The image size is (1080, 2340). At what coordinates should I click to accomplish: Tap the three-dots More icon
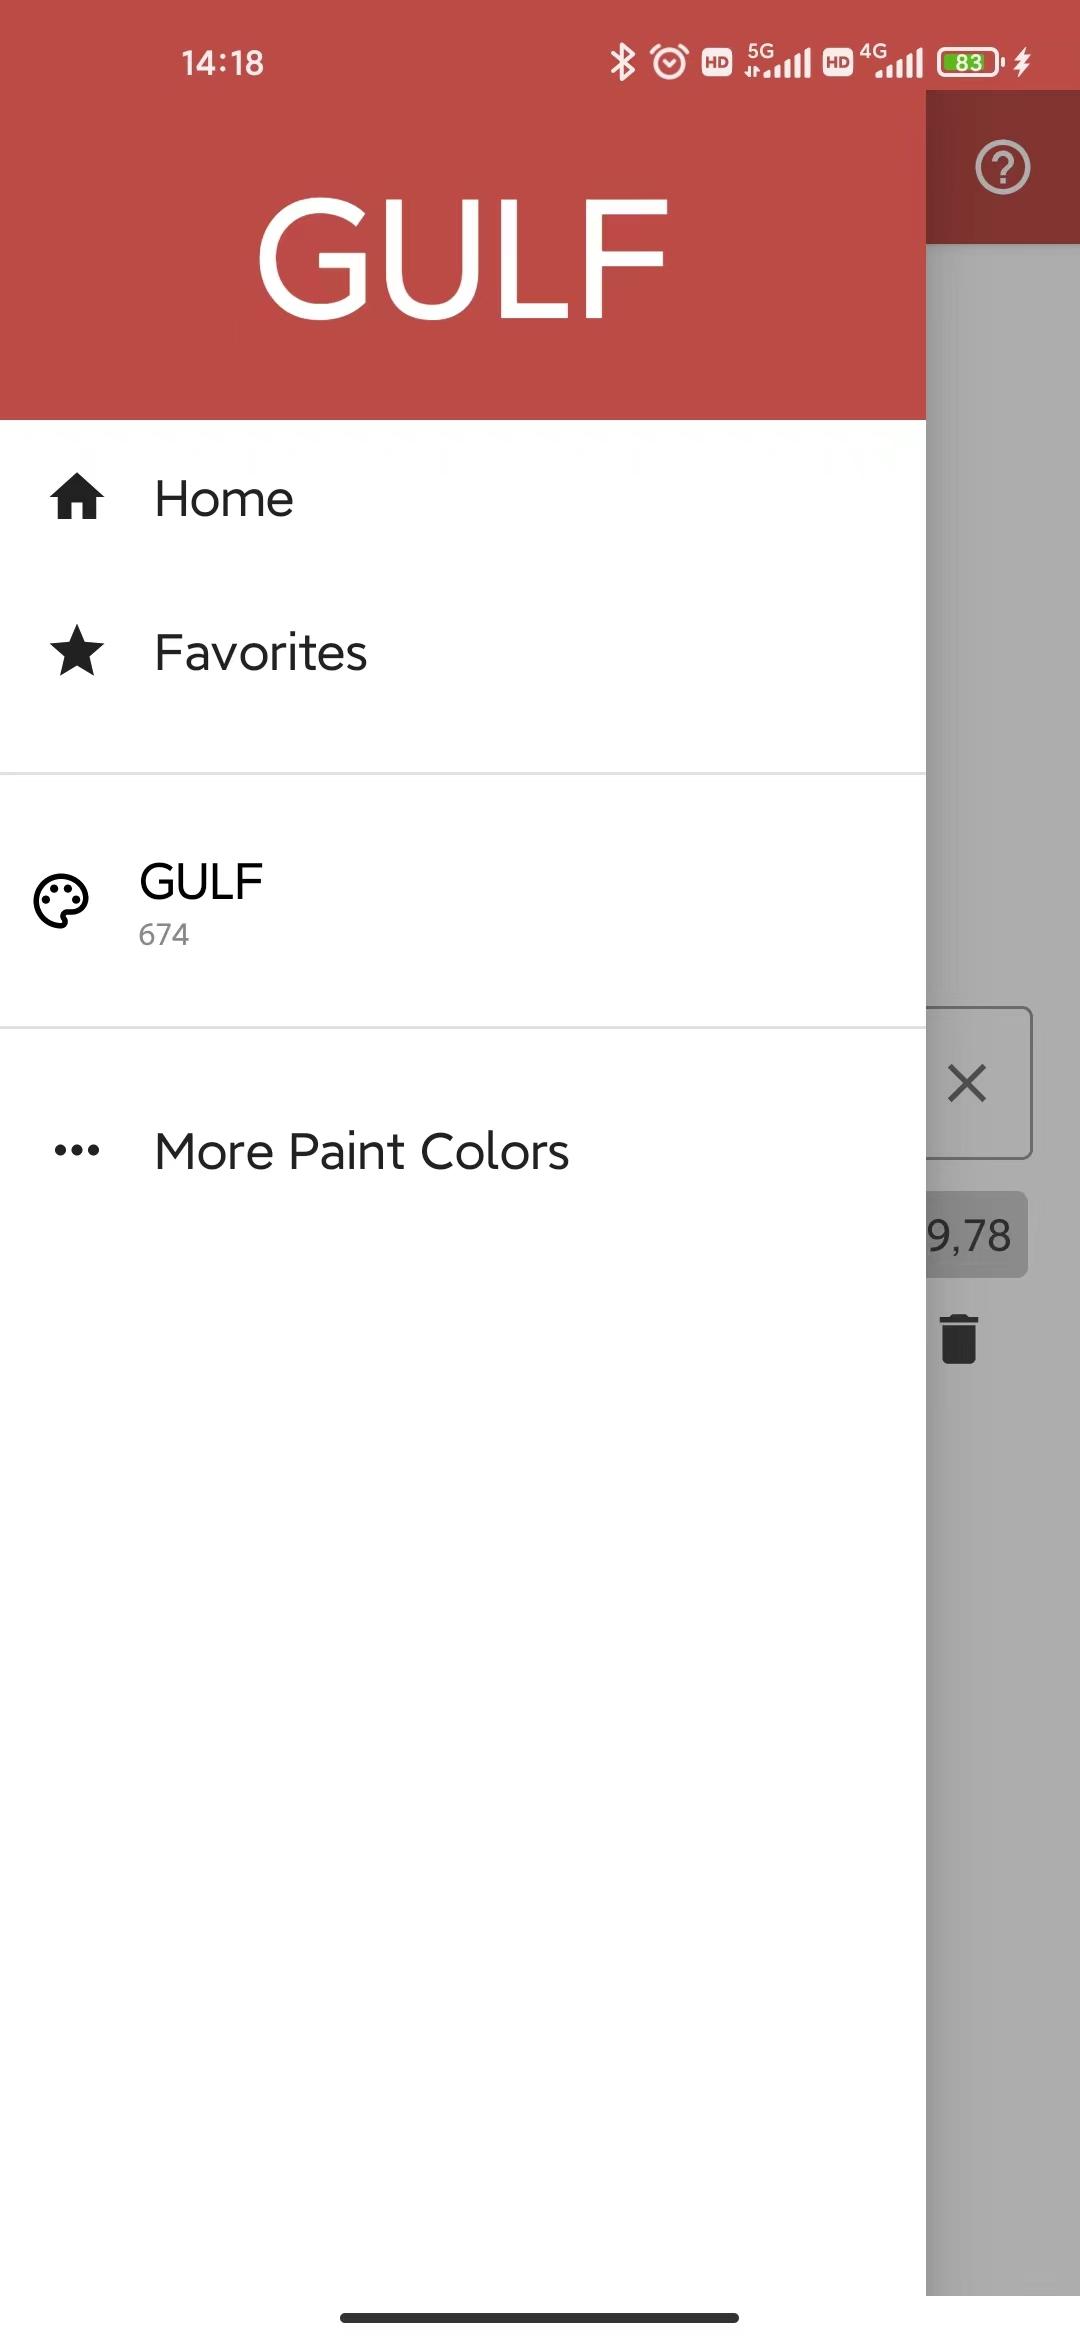77,1150
